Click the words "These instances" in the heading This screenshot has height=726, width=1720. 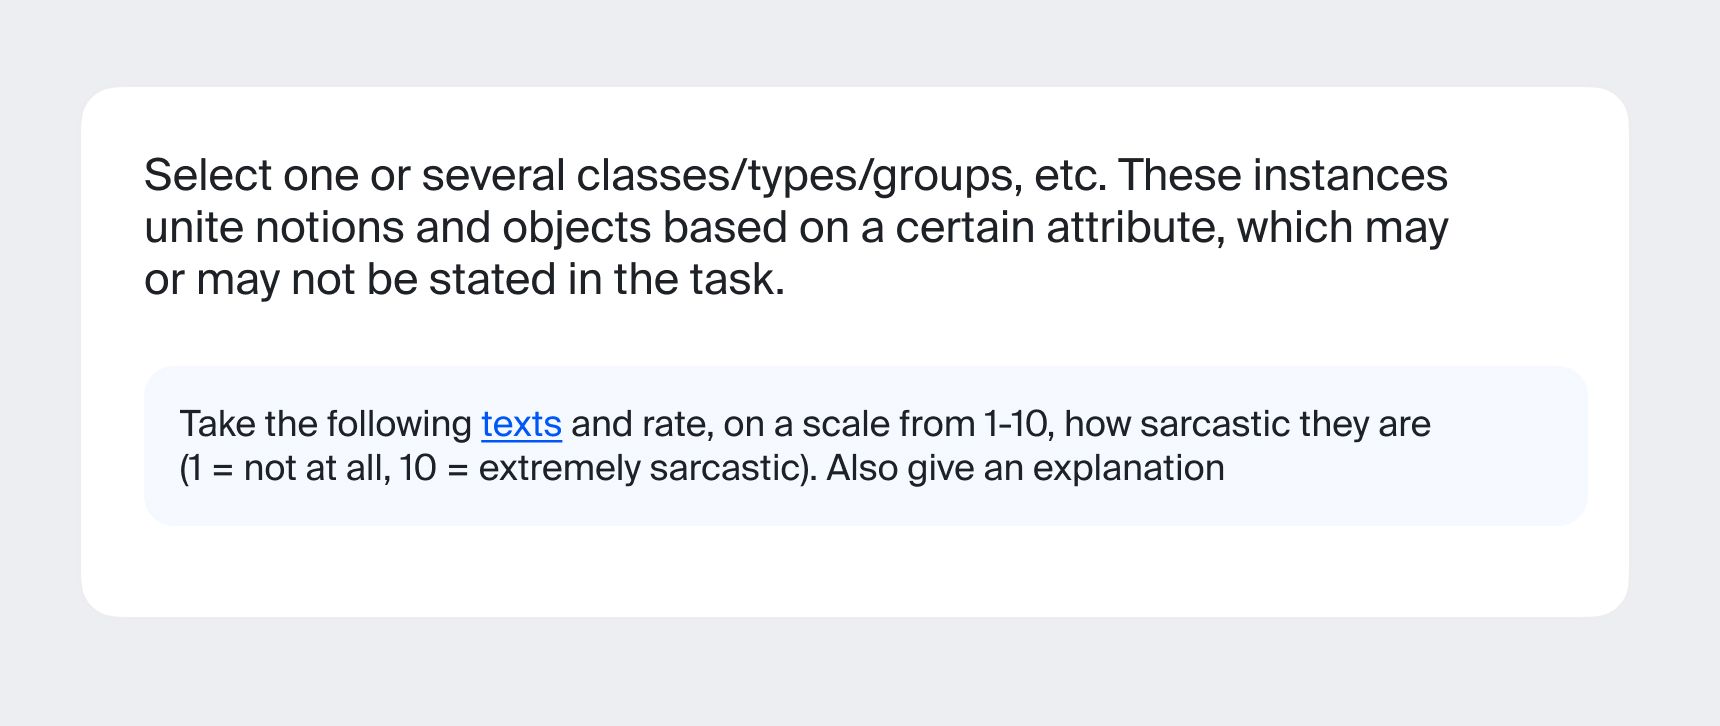[1283, 176]
